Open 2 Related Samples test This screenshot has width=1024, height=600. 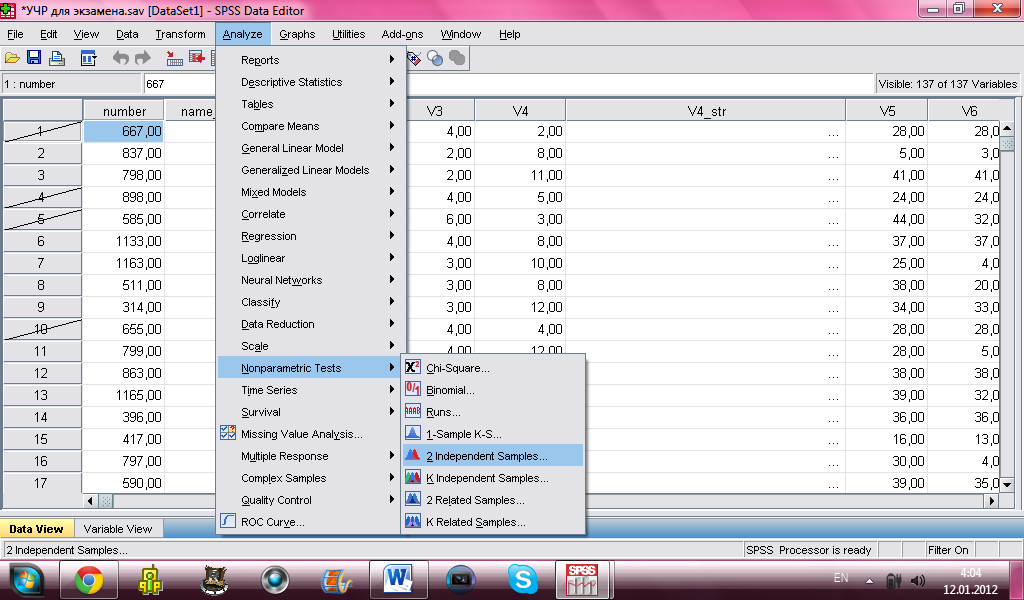click(493, 500)
